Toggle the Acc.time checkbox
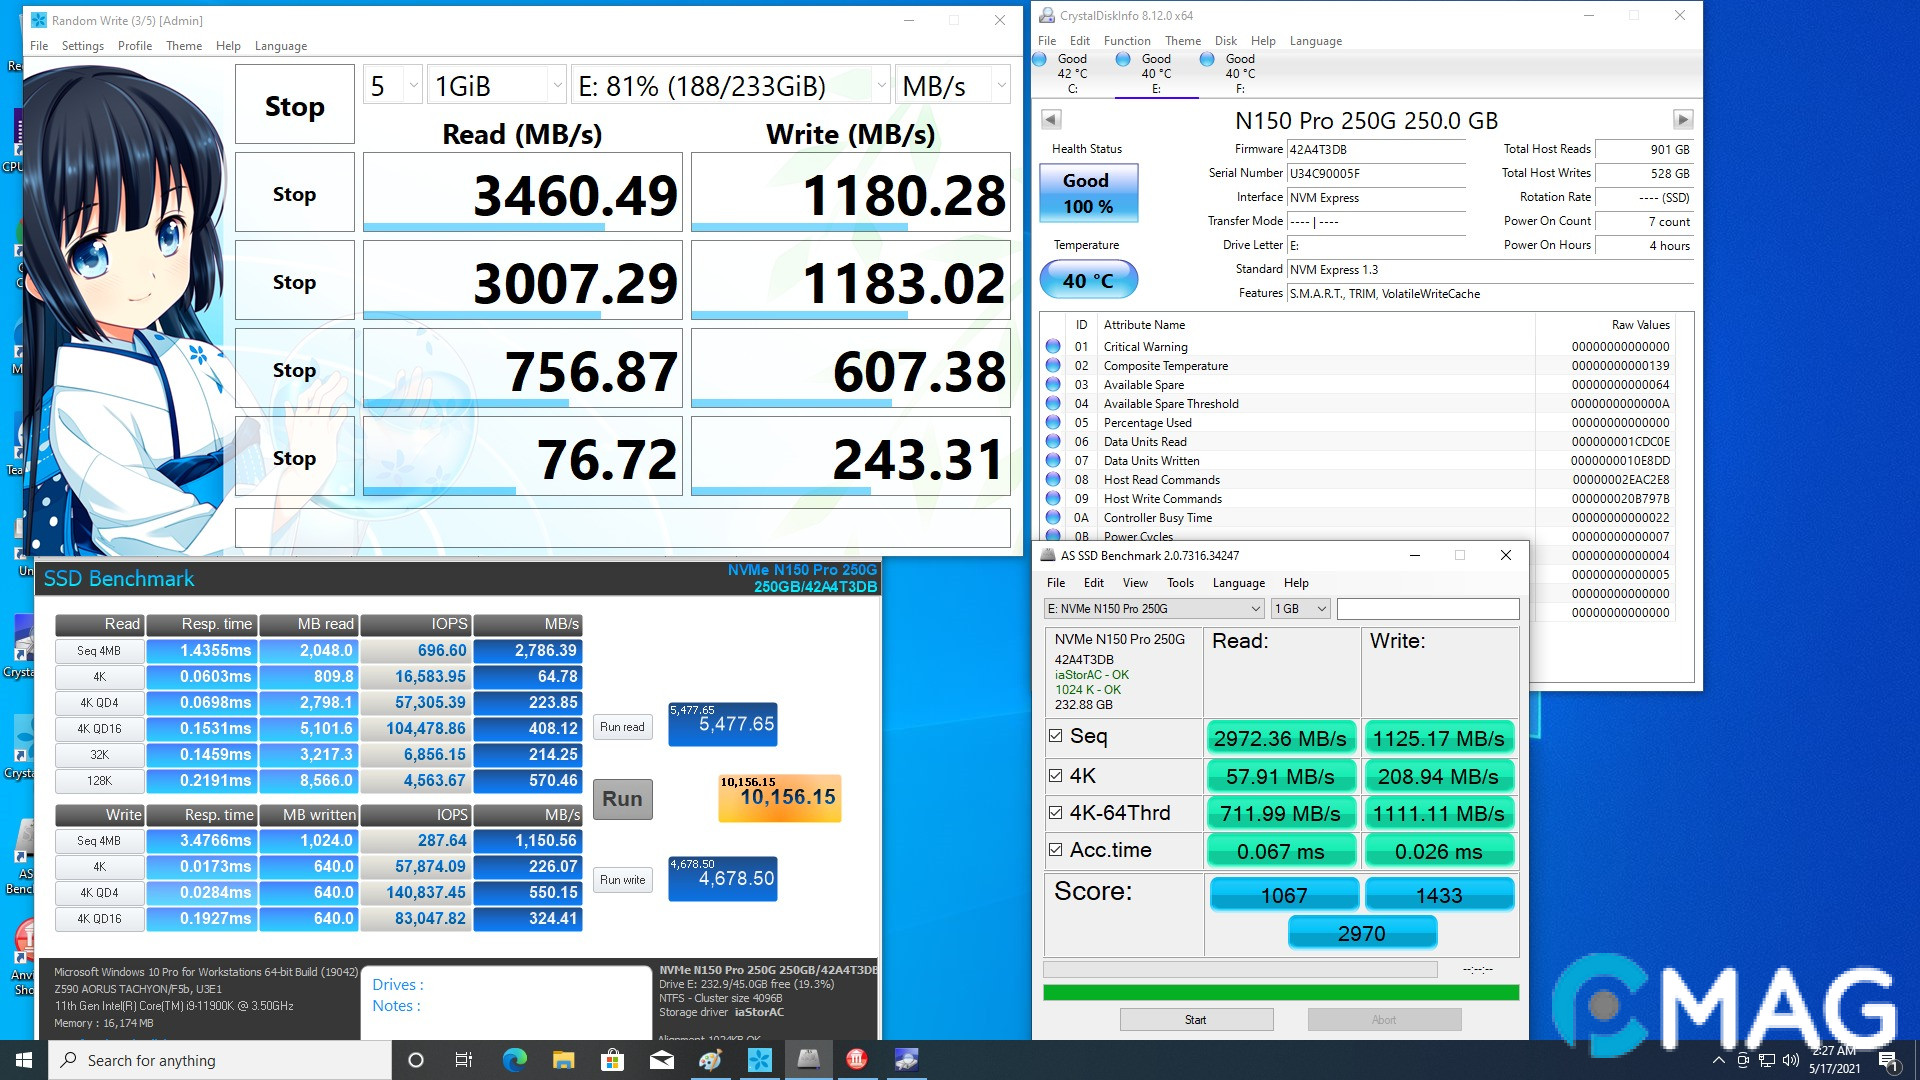The width and height of the screenshot is (1920, 1080). tap(1055, 850)
